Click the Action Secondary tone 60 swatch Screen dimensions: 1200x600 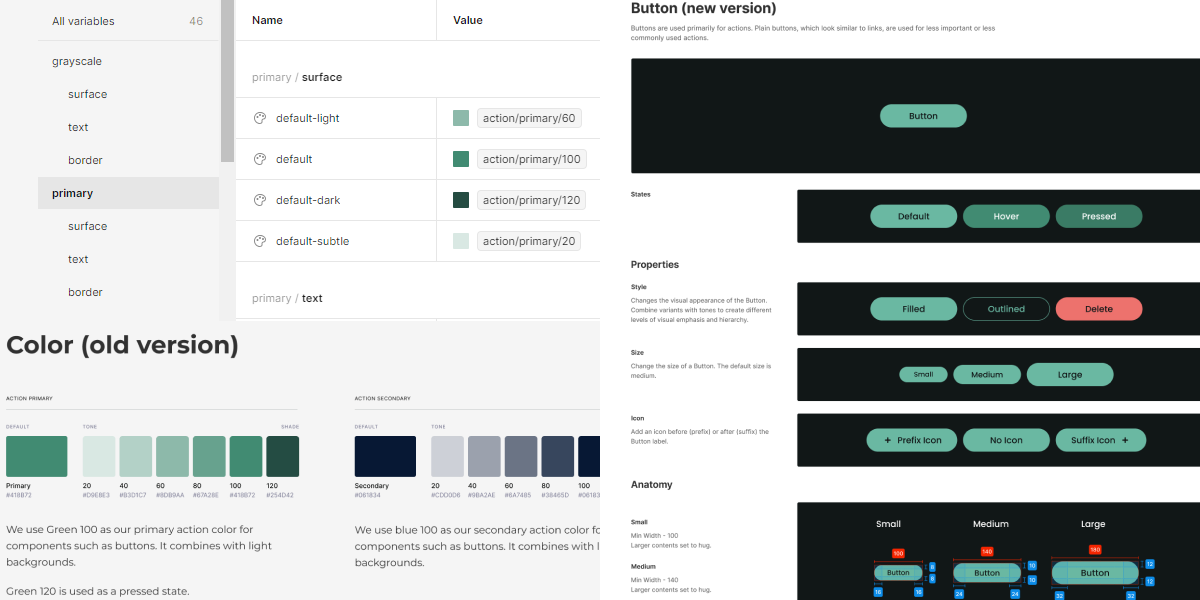click(521, 456)
